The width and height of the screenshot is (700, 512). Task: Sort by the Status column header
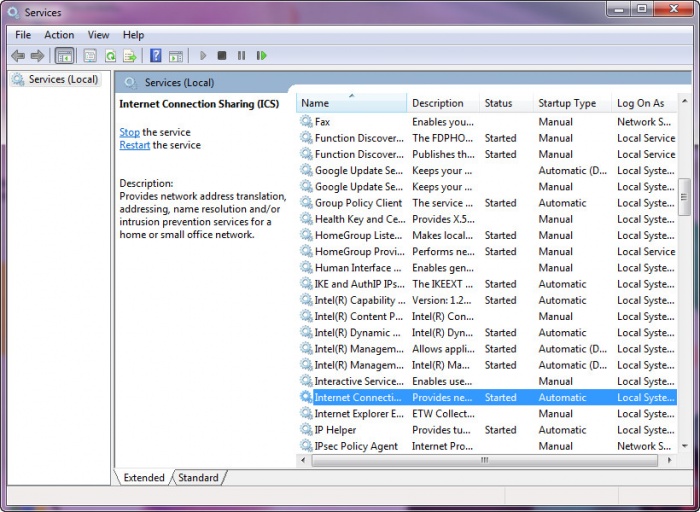click(498, 103)
